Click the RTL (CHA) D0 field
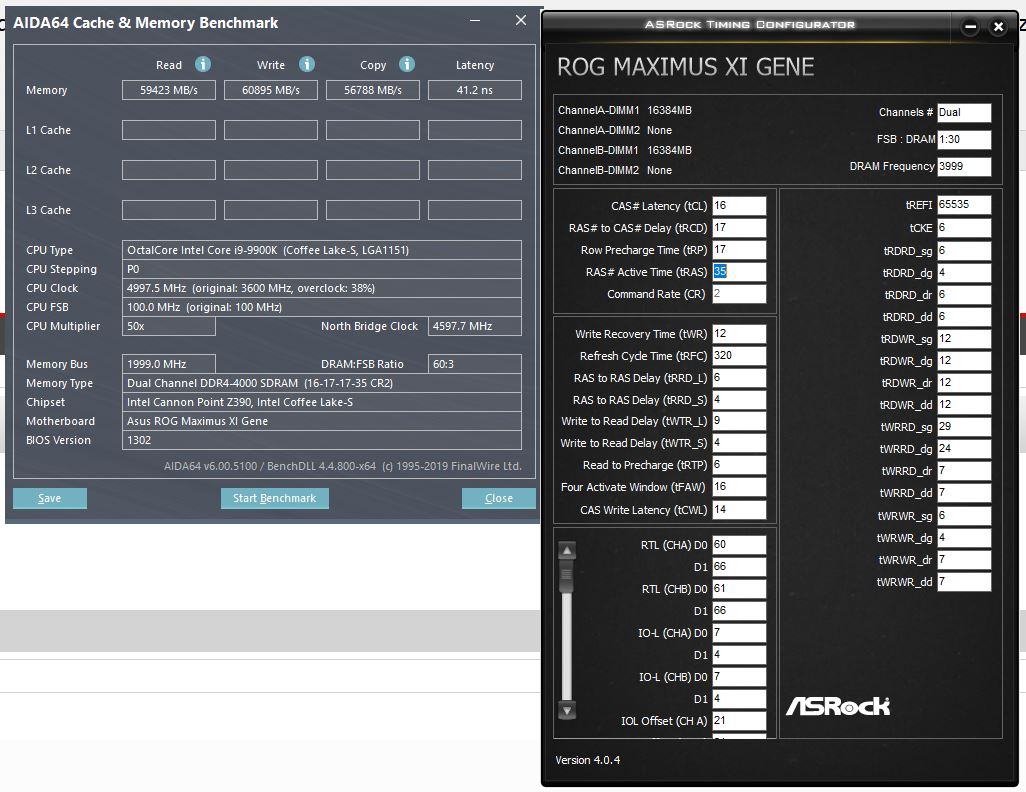Screen dimensions: 1026x792 [739, 545]
